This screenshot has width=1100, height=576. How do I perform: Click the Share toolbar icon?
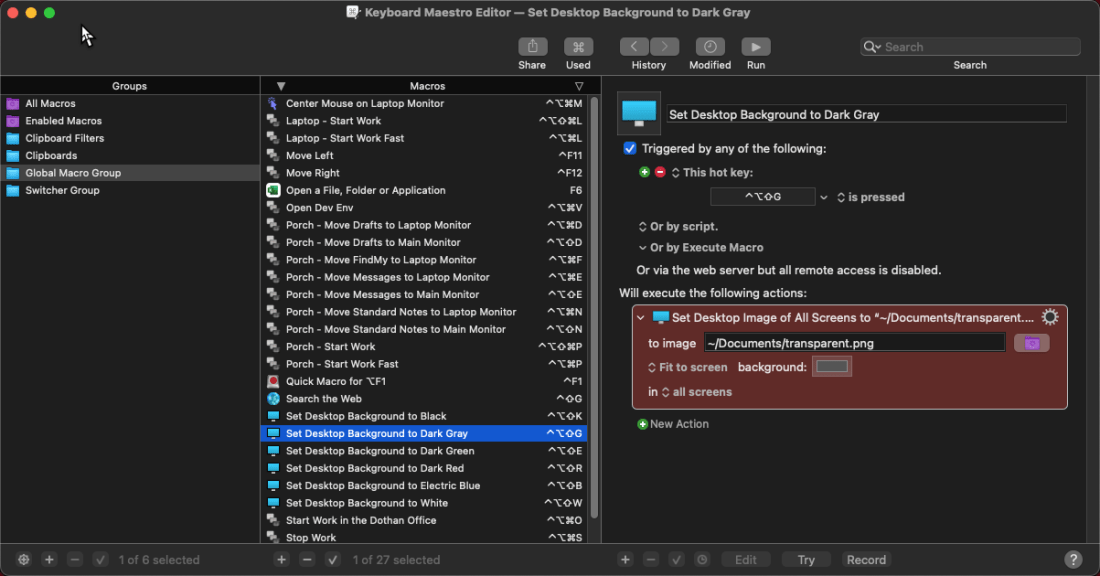pyautogui.click(x=532, y=47)
